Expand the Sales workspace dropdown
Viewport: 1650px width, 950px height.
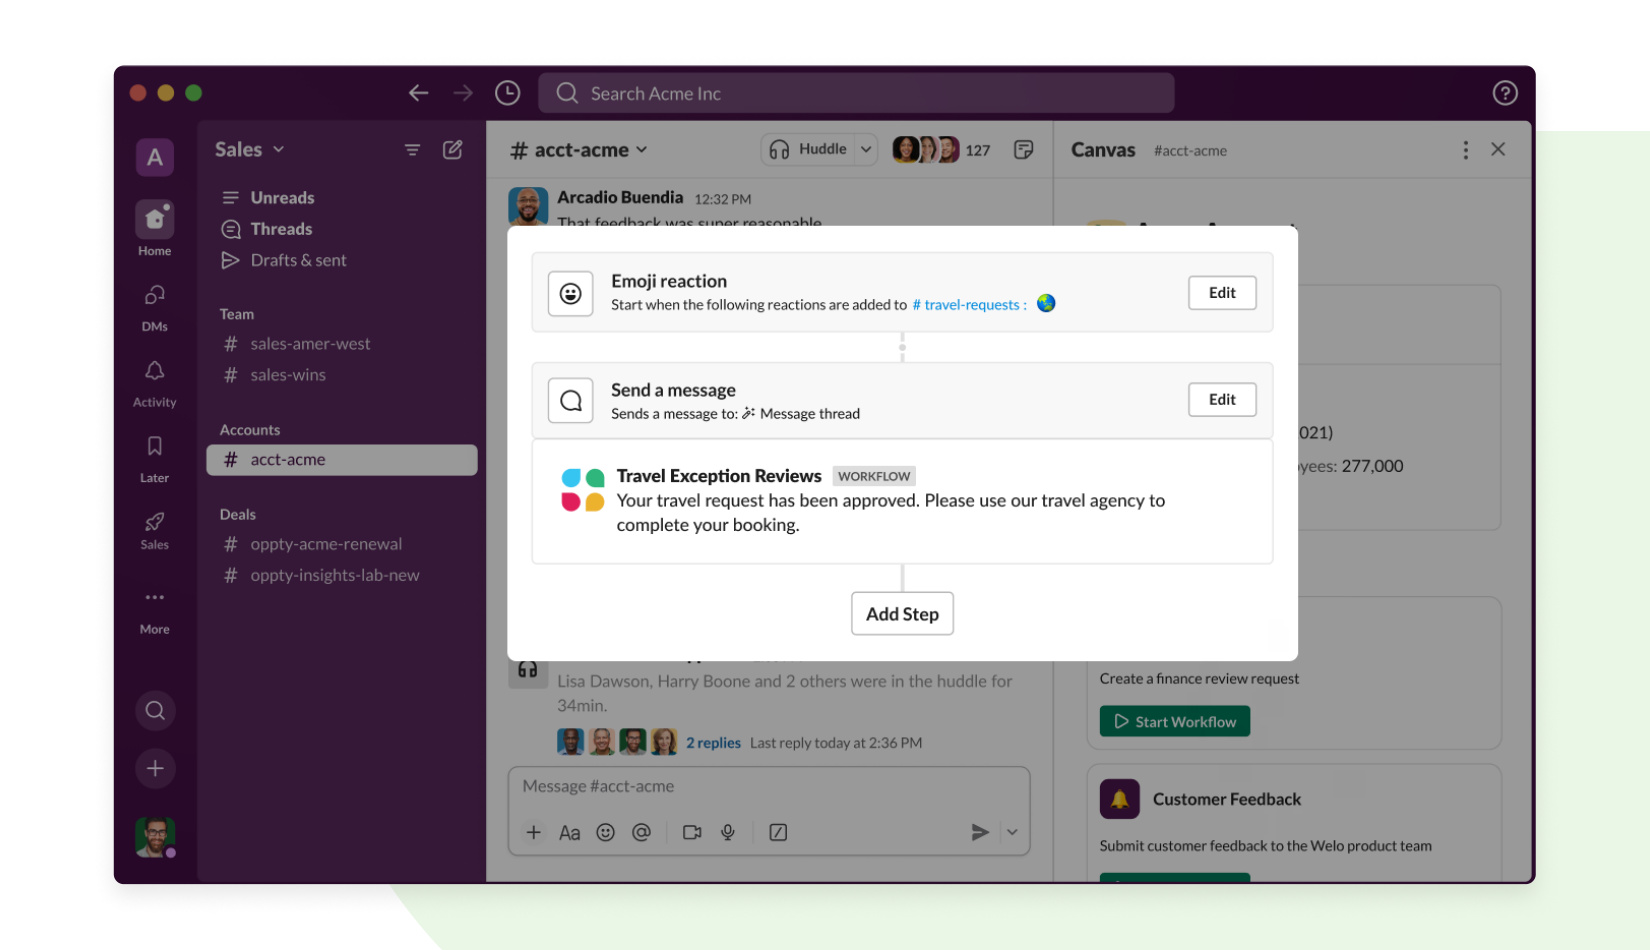coord(250,149)
